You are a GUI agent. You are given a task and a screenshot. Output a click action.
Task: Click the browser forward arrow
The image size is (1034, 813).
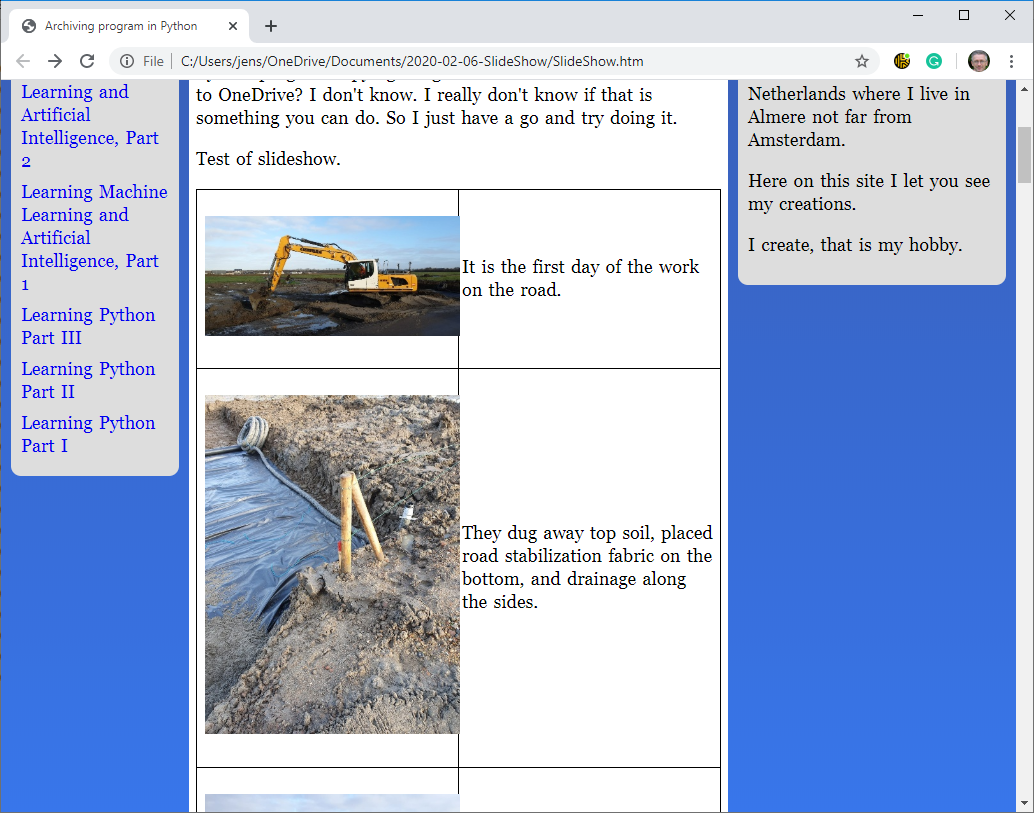click(55, 61)
